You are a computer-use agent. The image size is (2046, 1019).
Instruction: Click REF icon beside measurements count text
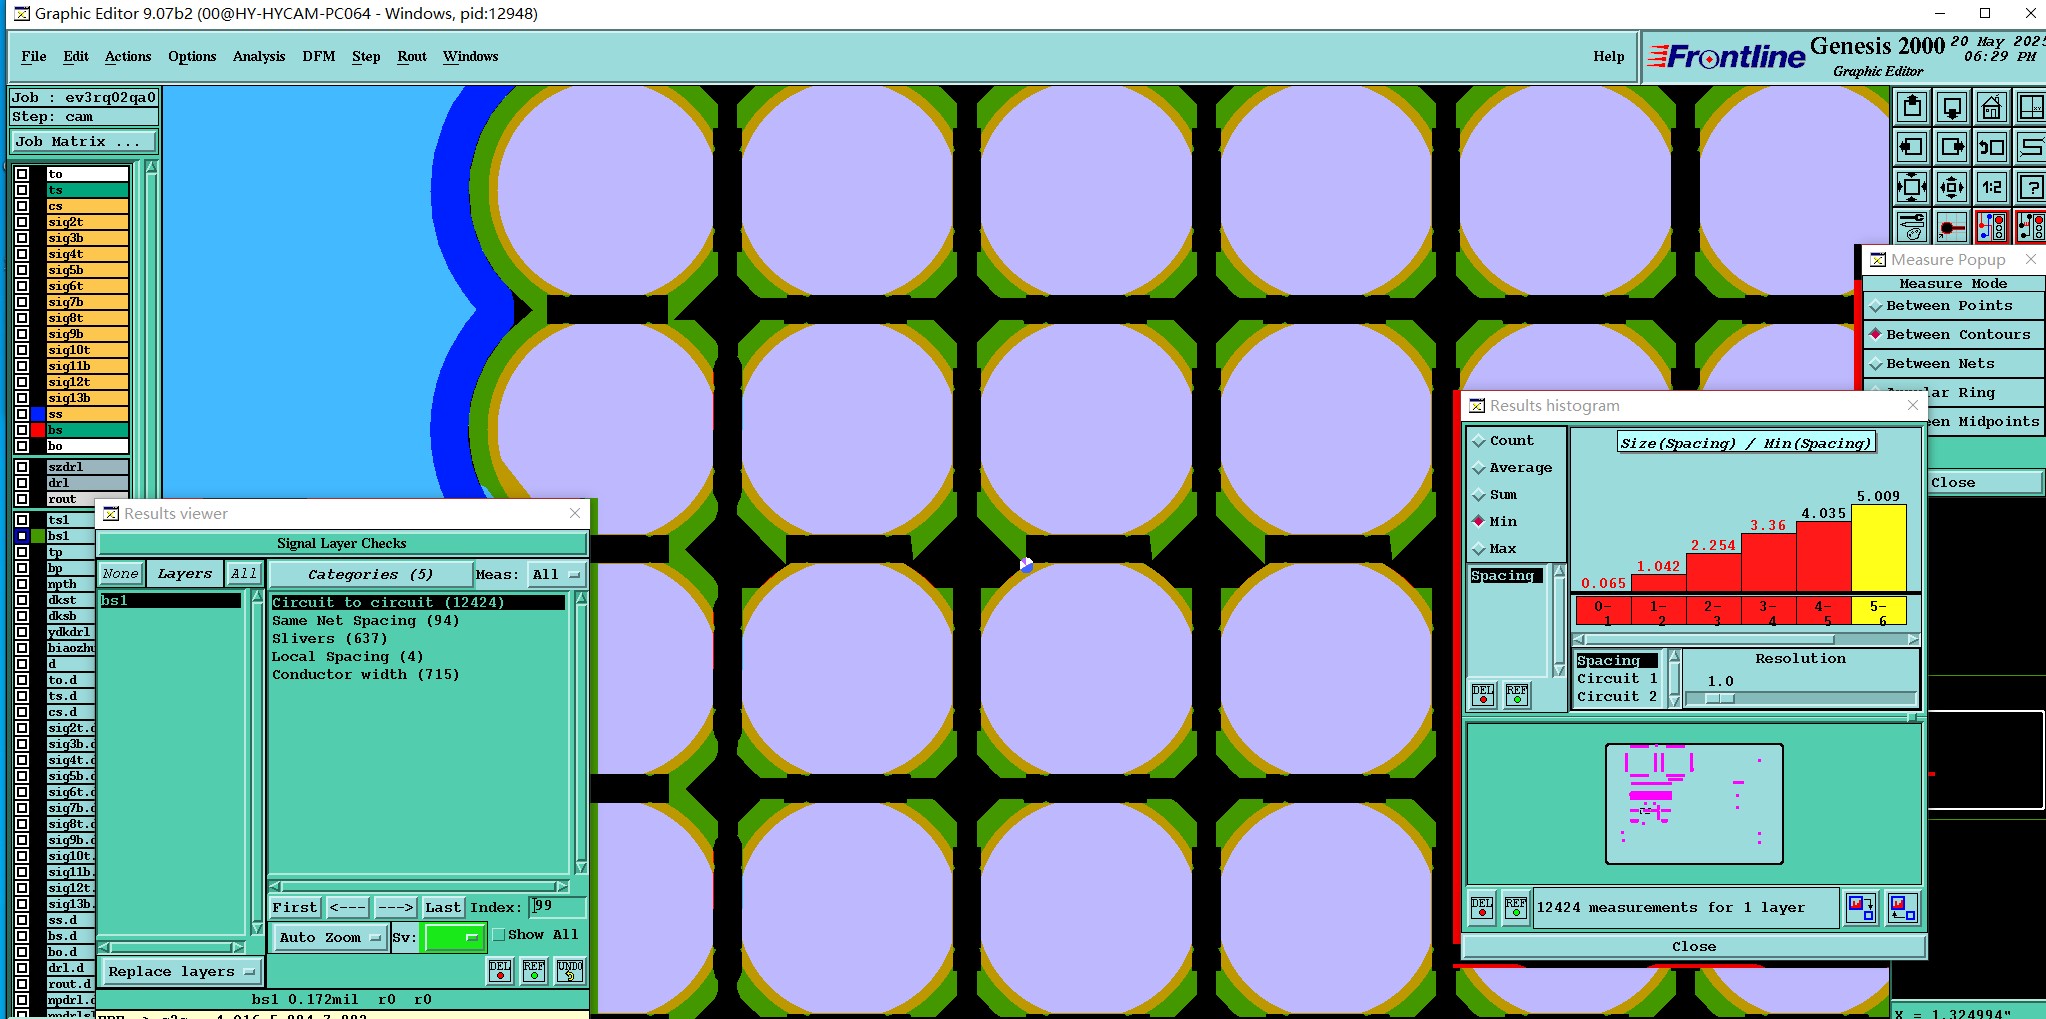1516,908
